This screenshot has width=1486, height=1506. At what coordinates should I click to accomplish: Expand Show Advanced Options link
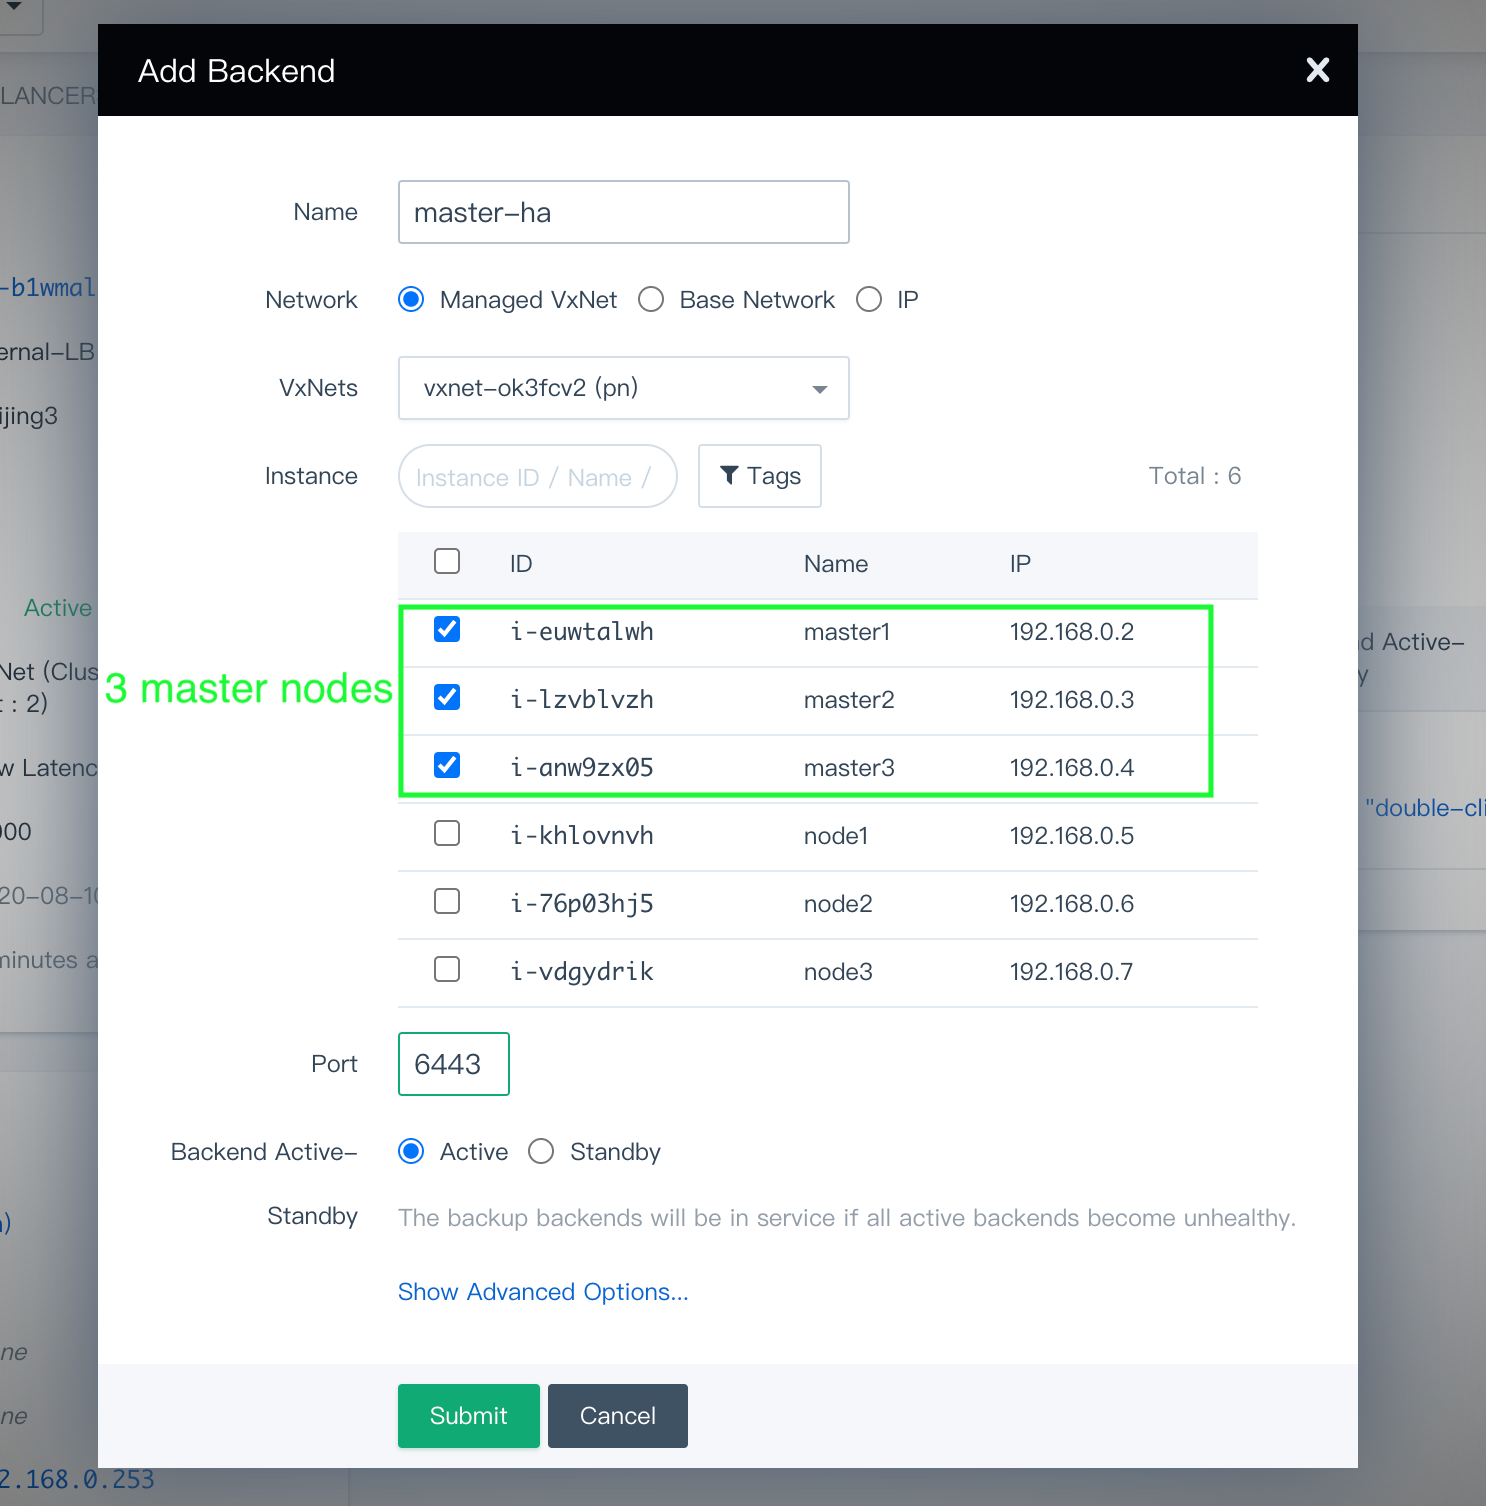543,1292
